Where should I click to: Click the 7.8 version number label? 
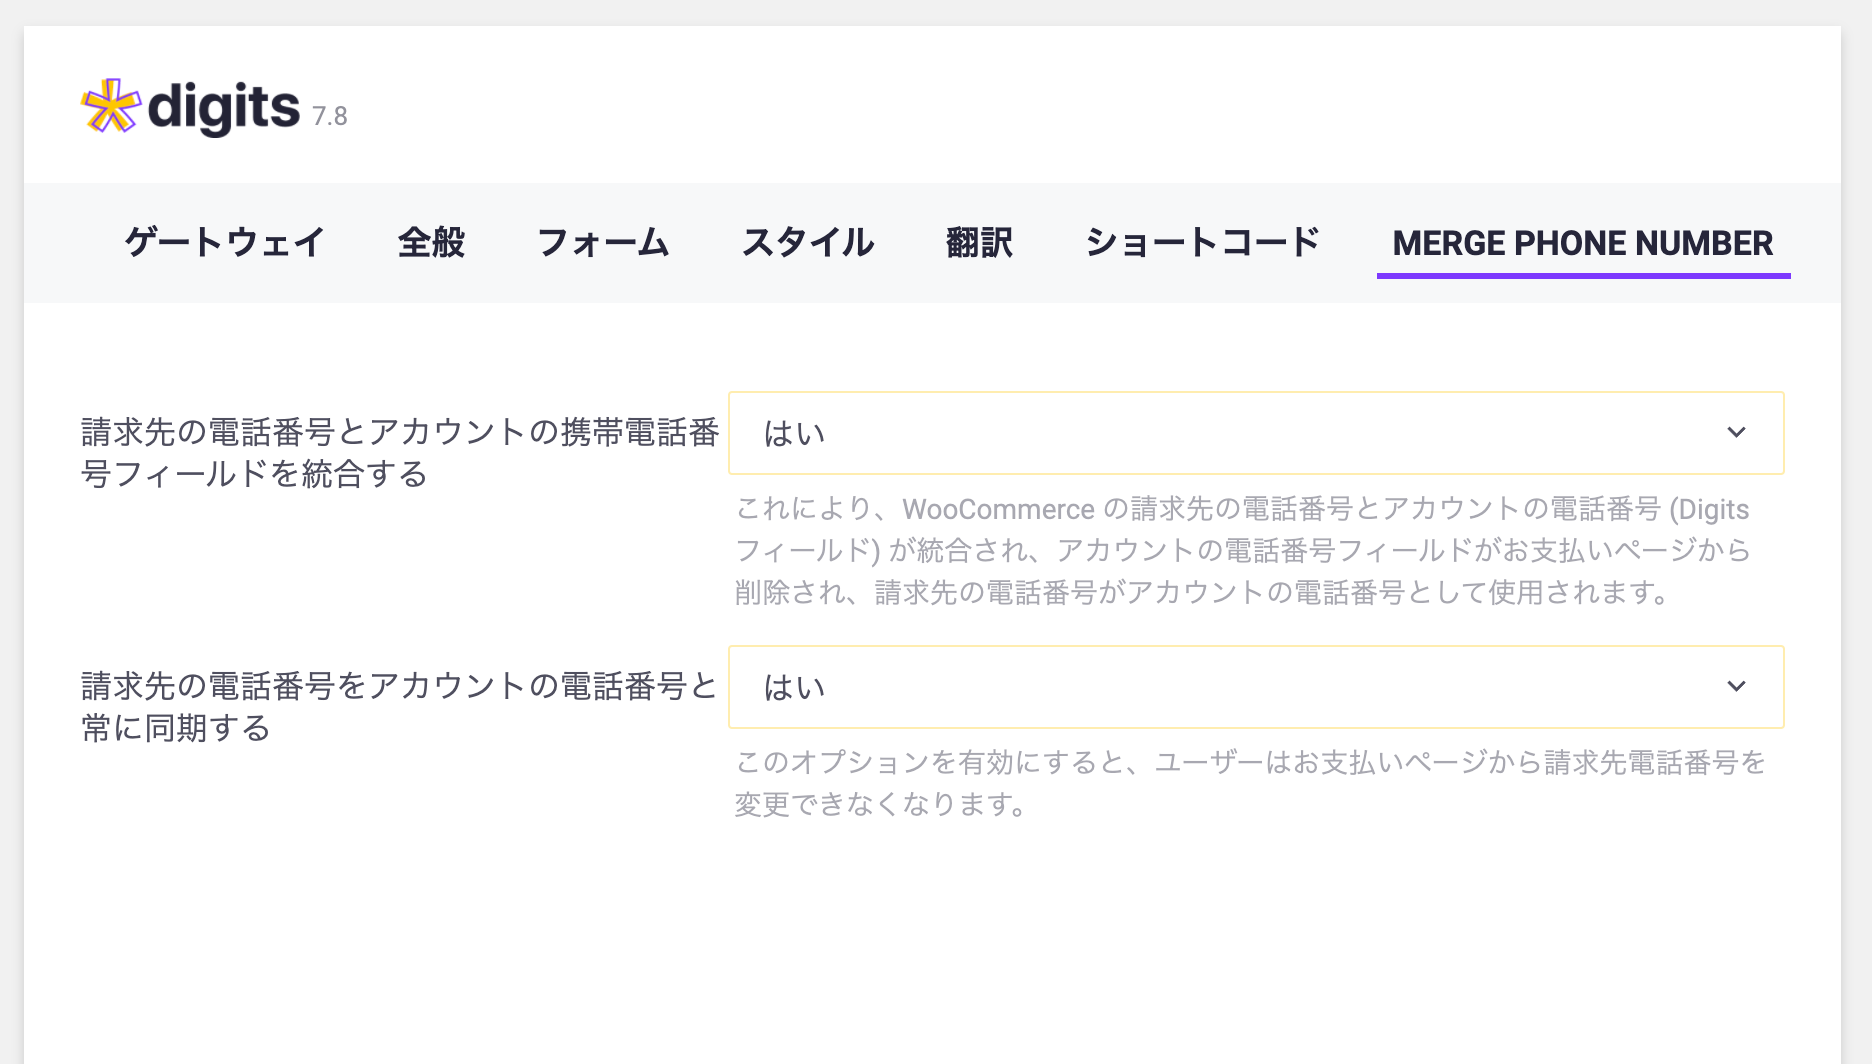point(330,116)
